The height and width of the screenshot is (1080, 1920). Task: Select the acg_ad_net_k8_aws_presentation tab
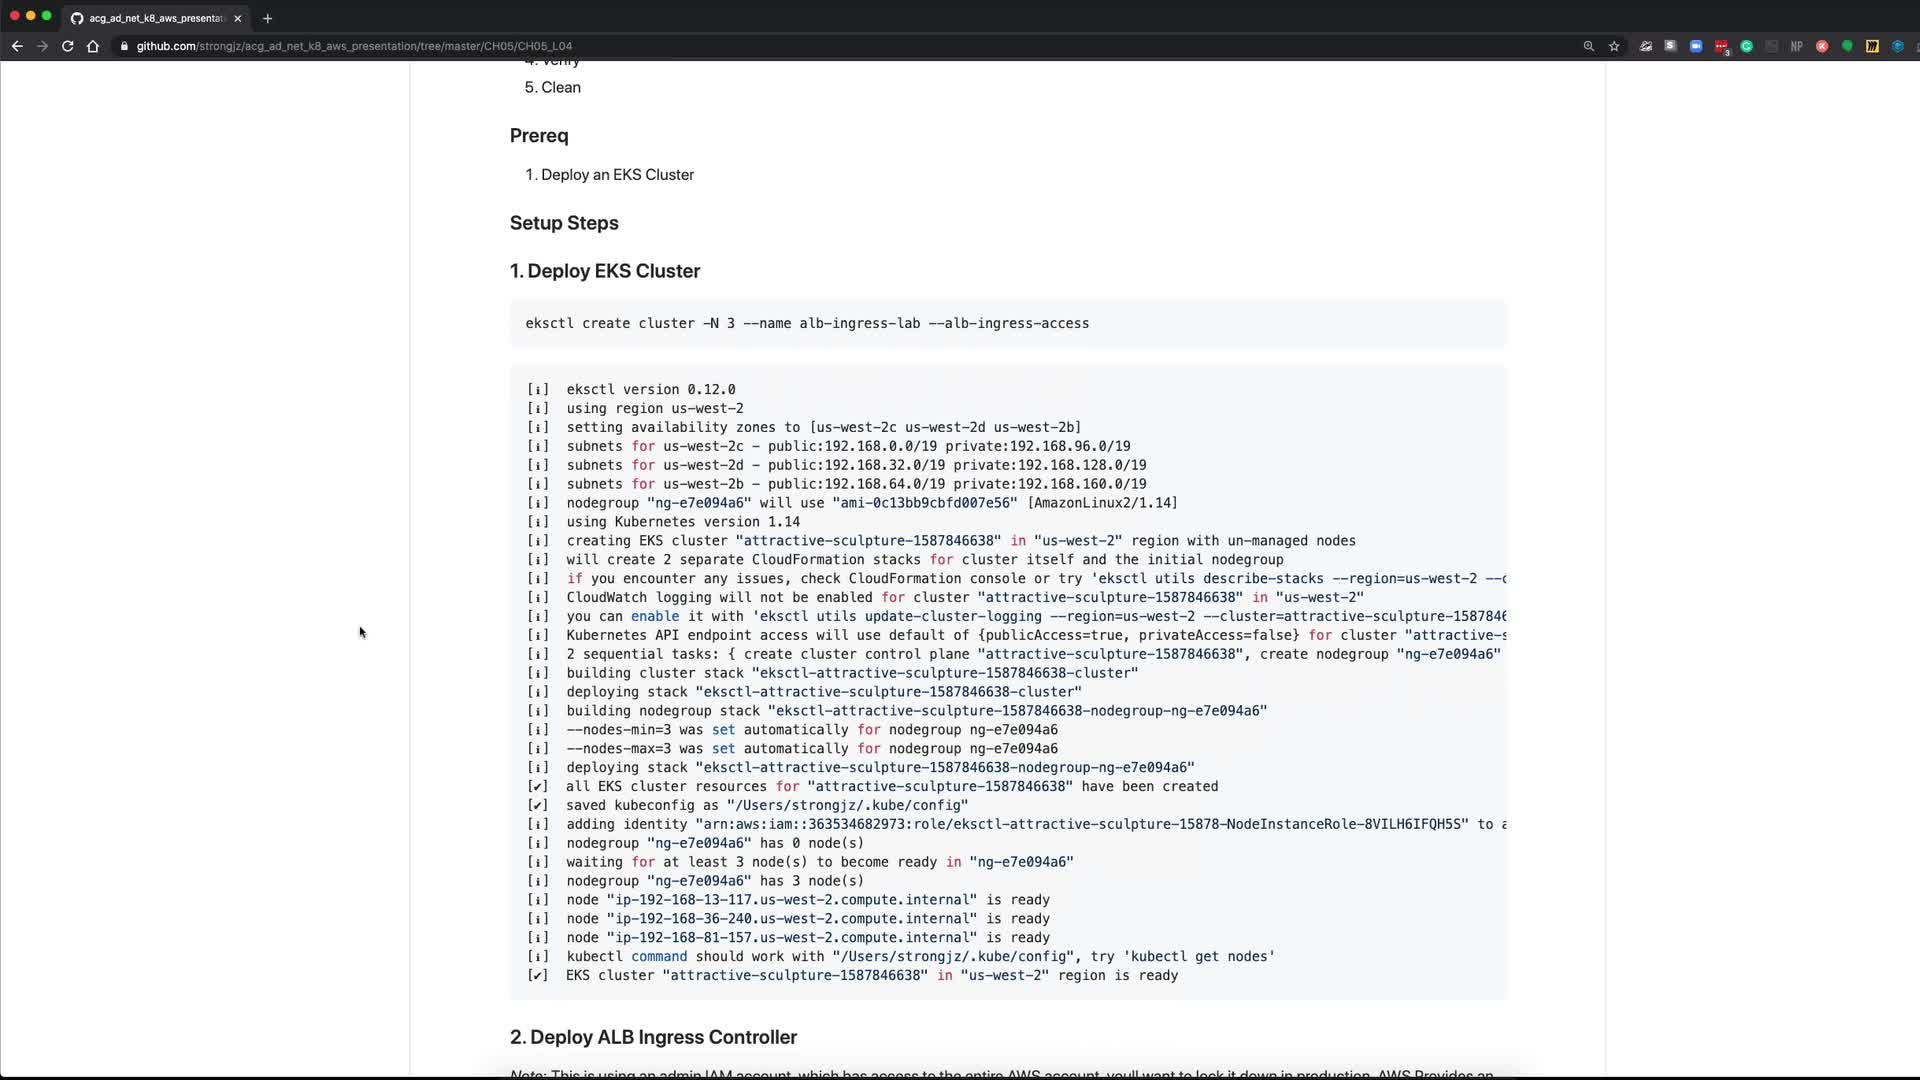155,18
